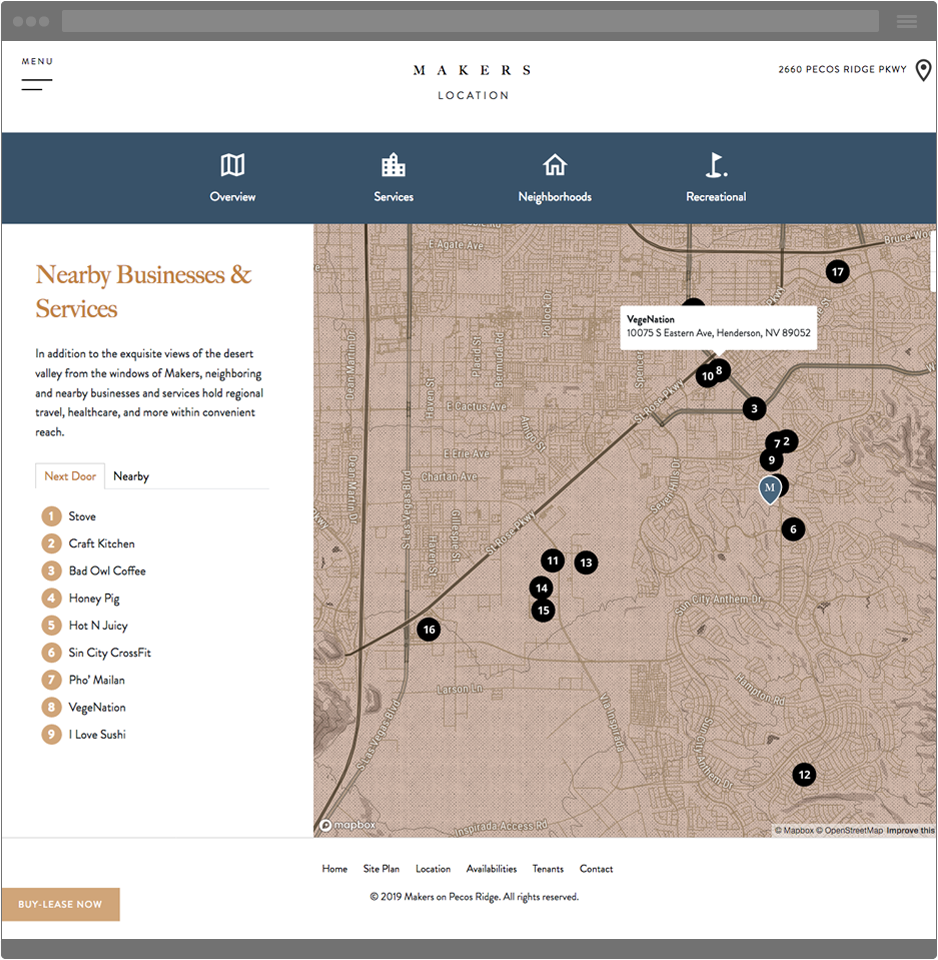Image resolution: width=938 pixels, height=960 pixels.
Task: Click map marker 10
Action: click(x=707, y=376)
